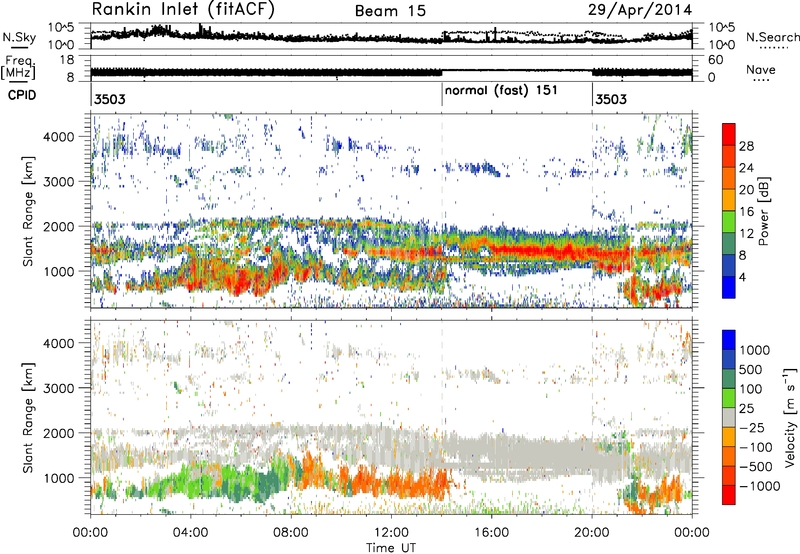Click the 'Slant Range [km]' label of power panel
The image size is (800, 554).
click(x=29, y=211)
